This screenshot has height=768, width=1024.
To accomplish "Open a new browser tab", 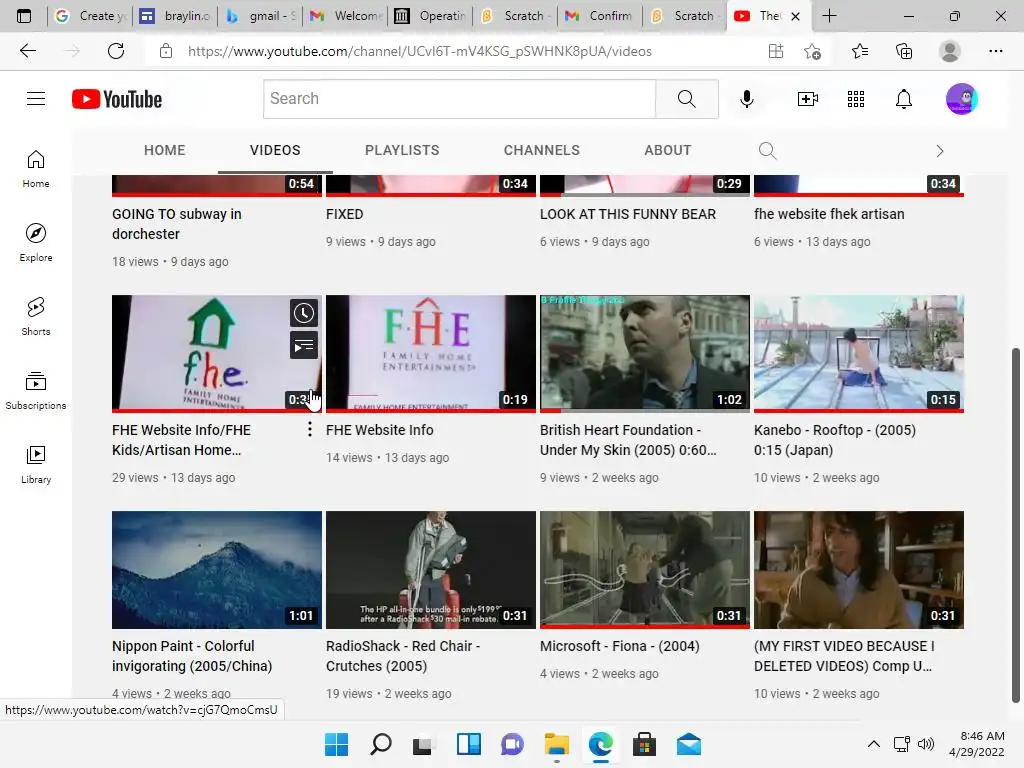I will pos(829,16).
